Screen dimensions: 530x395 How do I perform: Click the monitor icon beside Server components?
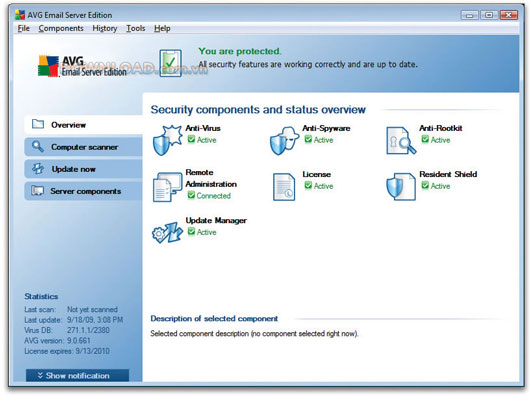(37, 191)
